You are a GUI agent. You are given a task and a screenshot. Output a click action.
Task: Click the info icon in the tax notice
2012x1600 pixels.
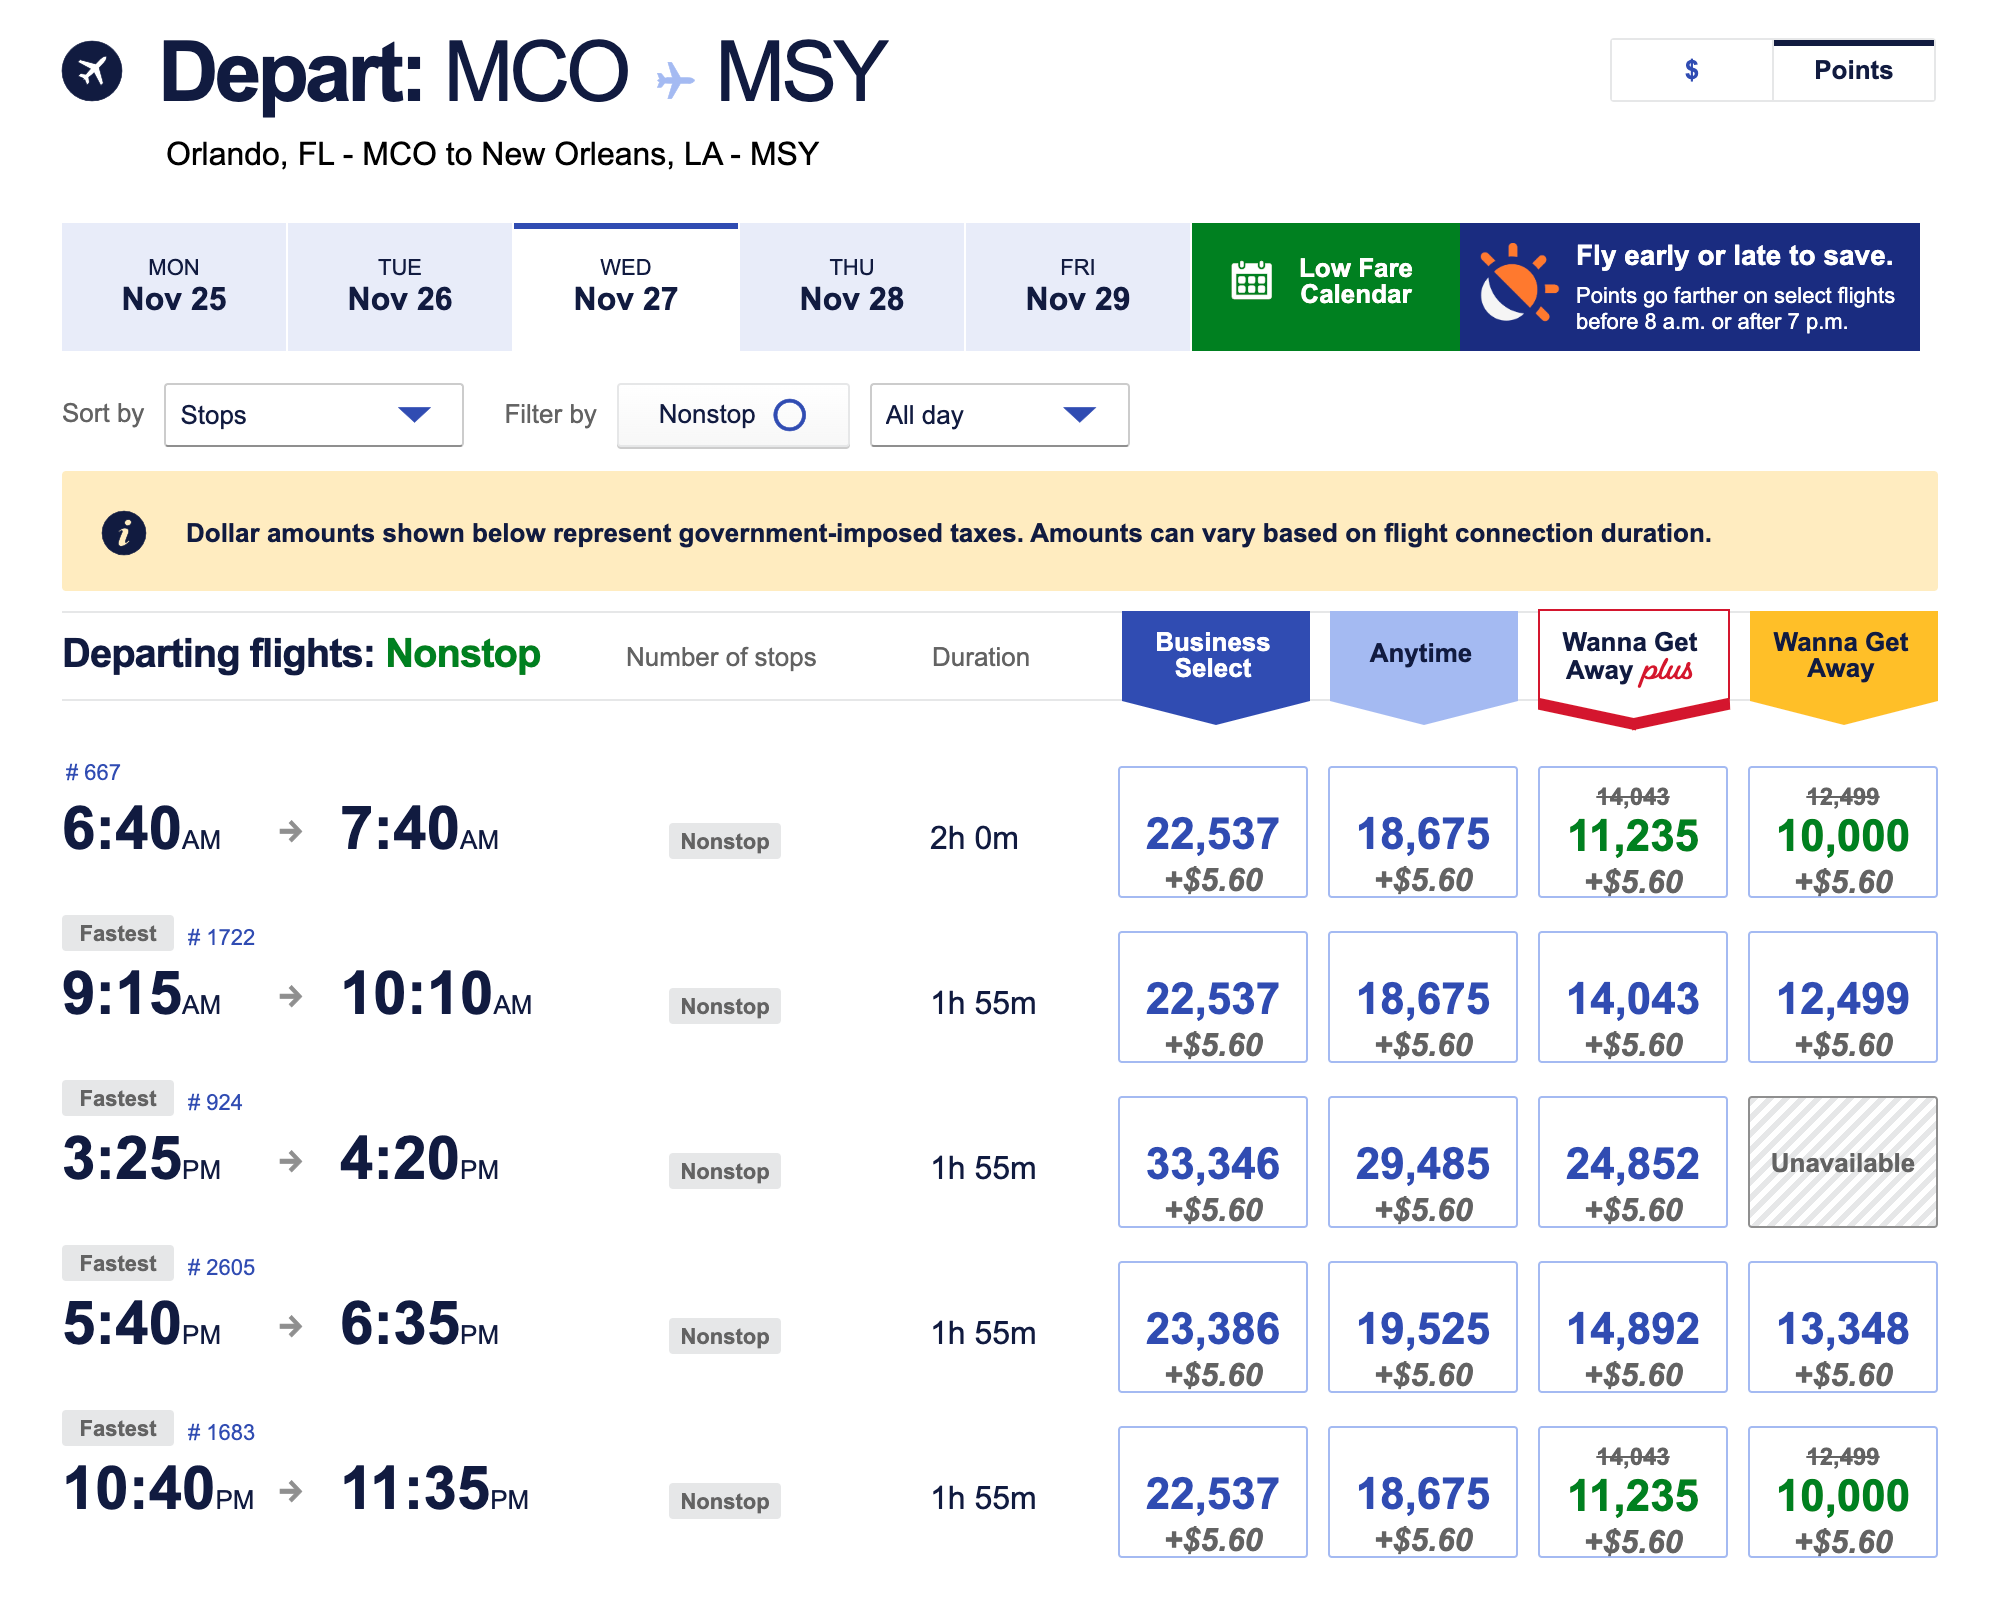point(124,533)
